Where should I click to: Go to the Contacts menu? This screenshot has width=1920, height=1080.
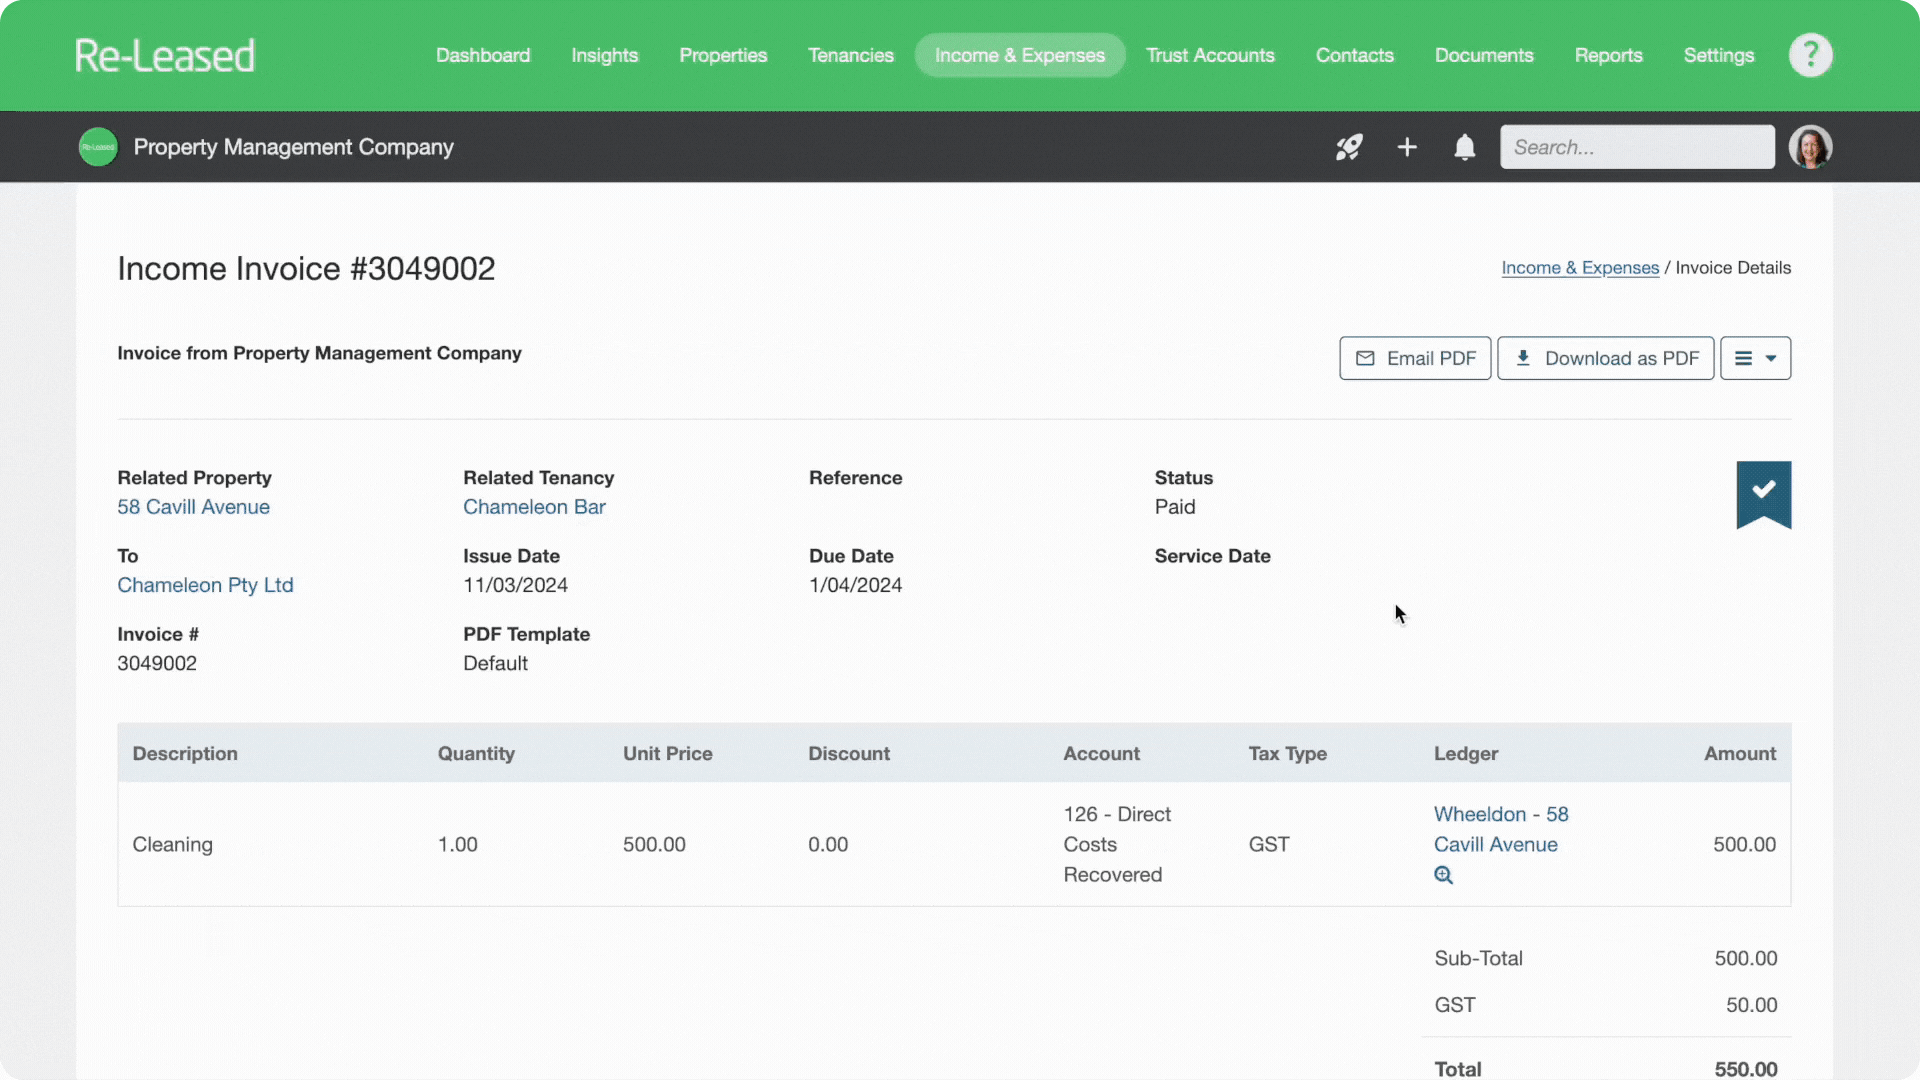pos(1354,55)
